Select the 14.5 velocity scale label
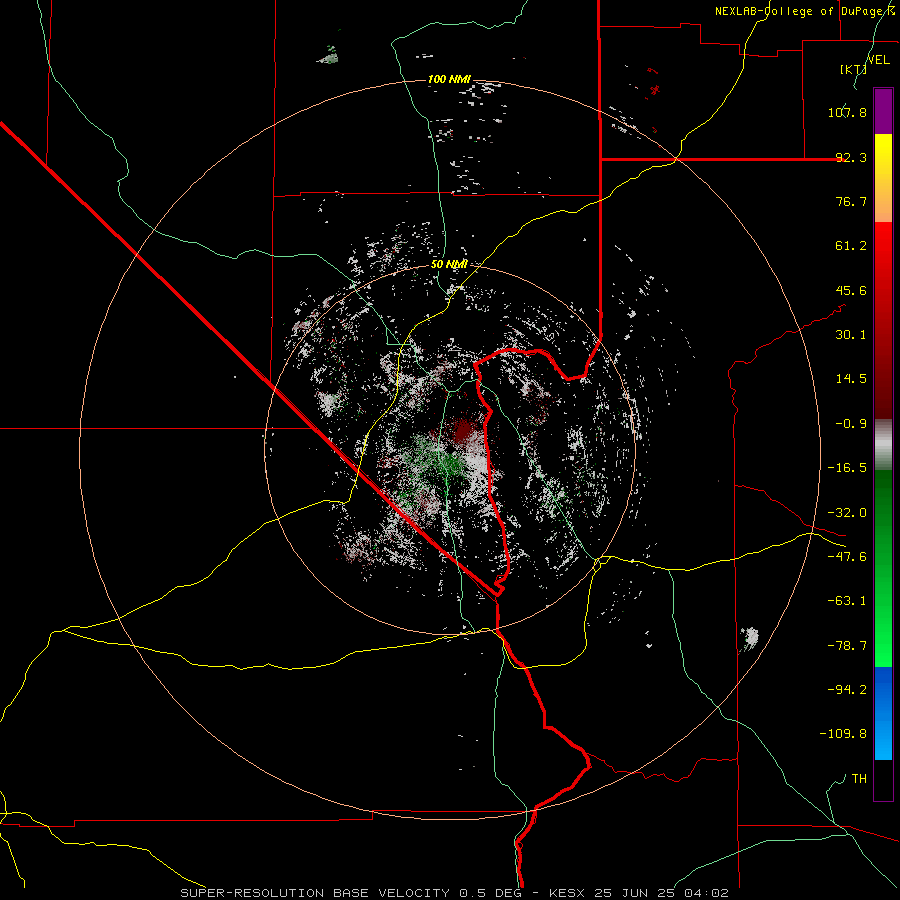 click(851, 379)
